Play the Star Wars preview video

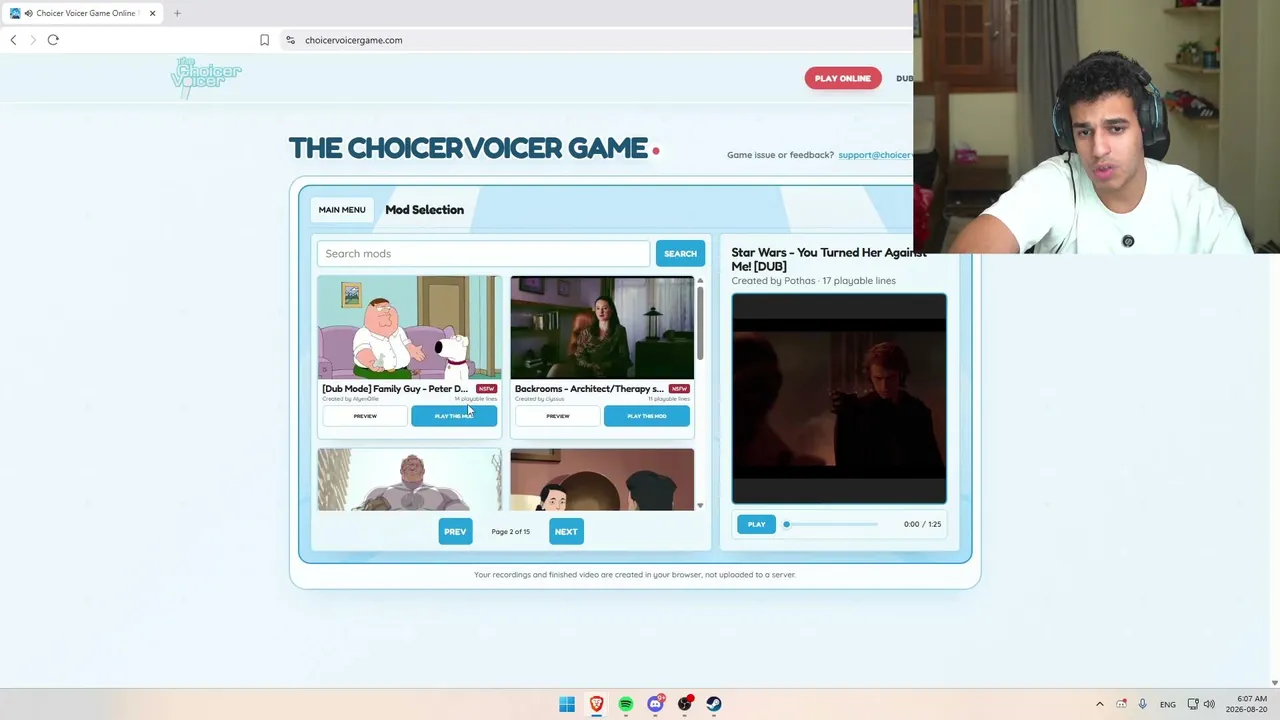756,524
